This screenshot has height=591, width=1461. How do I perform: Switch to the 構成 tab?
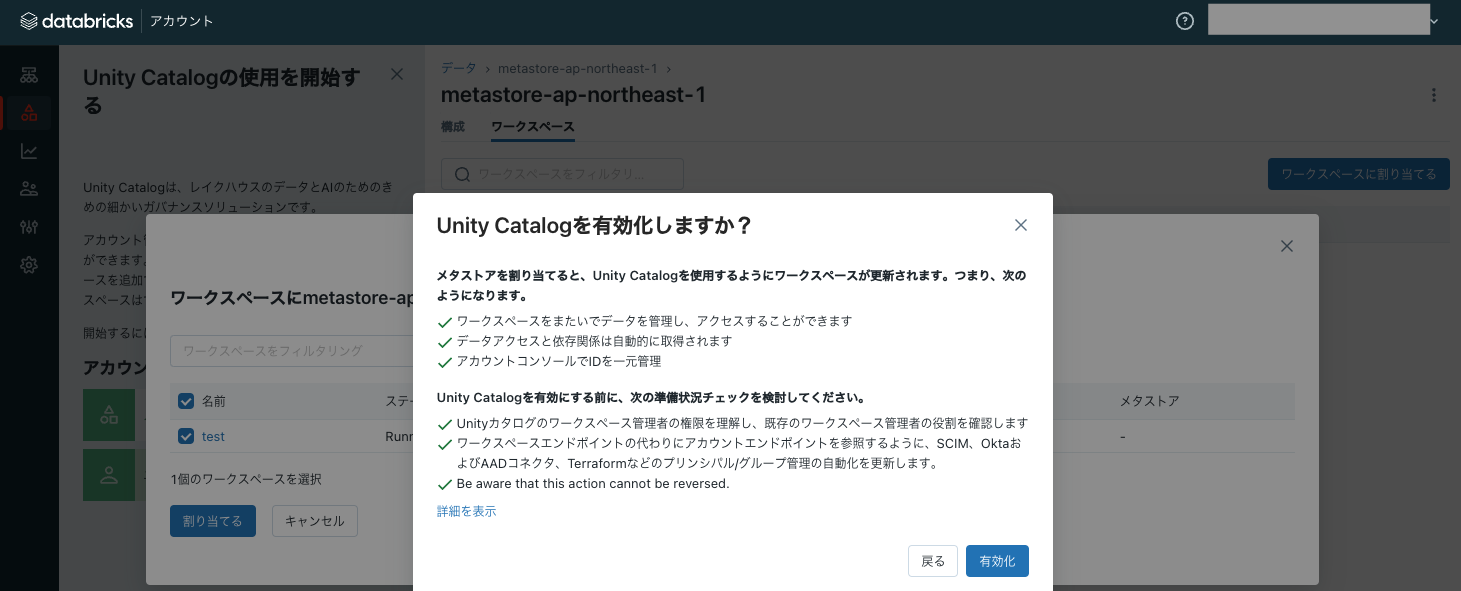(x=453, y=127)
